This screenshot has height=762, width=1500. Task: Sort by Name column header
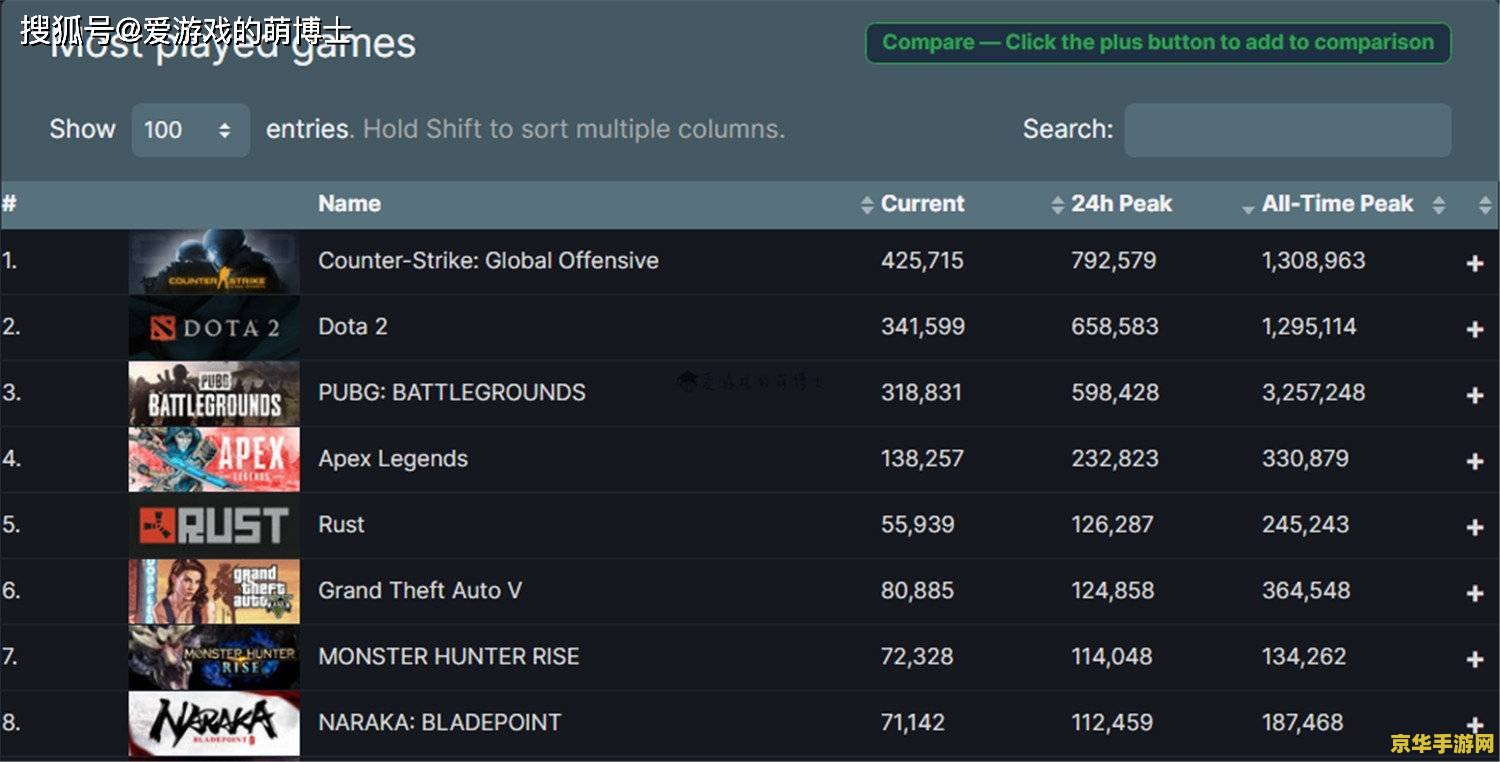coord(349,204)
